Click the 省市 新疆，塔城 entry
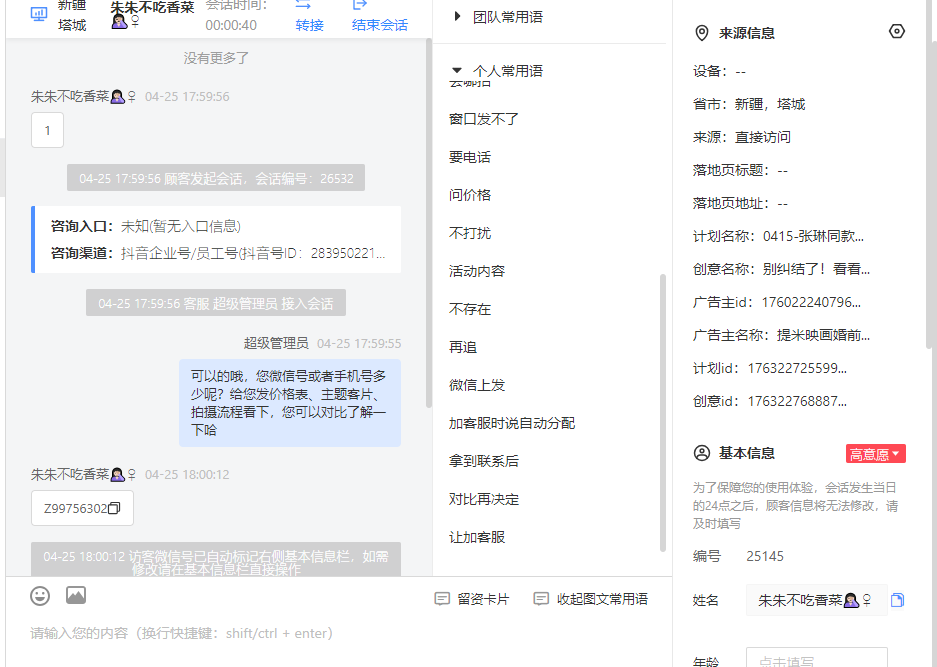Viewport: 937px width, 667px height. (749, 105)
